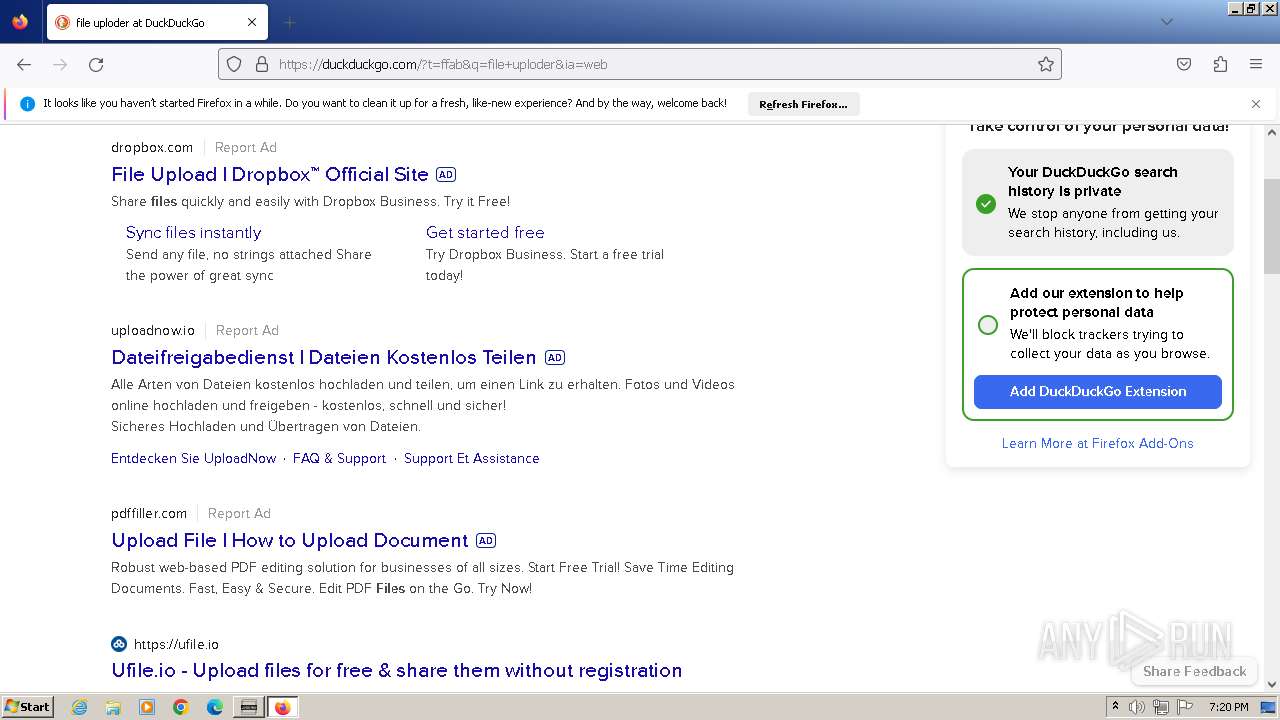Image resolution: width=1280 pixels, height=720 pixels.
Task: Open the network tray icon
Action: point(1161,707)
